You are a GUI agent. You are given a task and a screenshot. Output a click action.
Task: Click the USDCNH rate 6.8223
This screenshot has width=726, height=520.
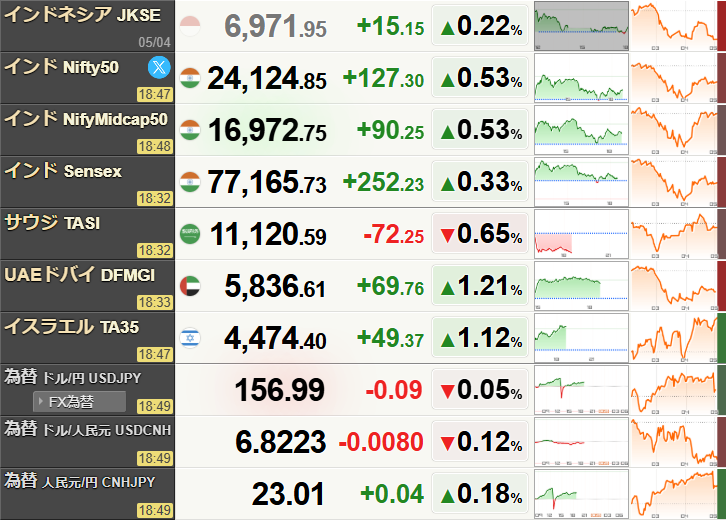click(281, 442)
